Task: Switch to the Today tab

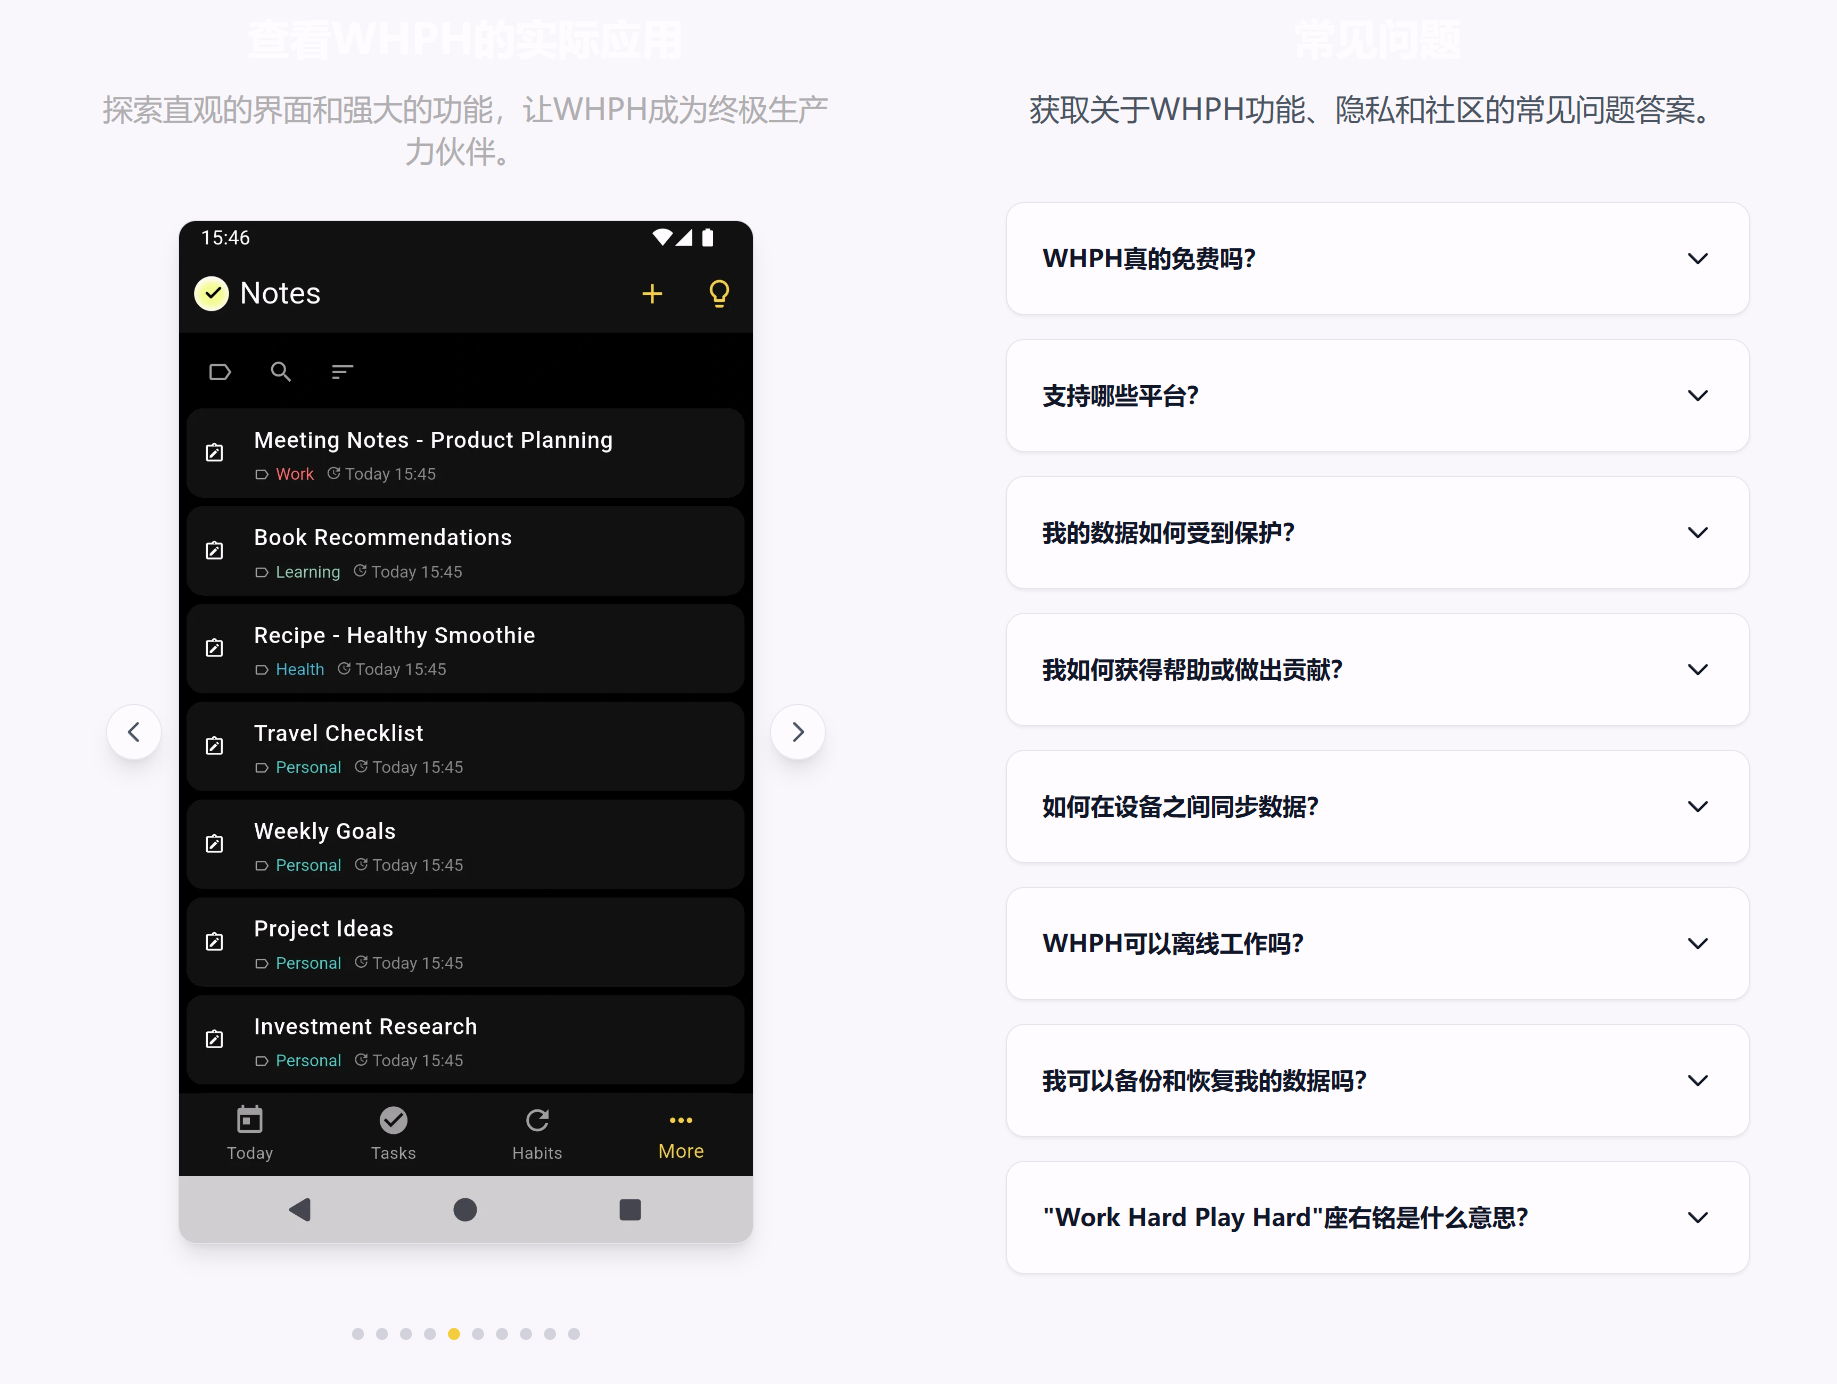Action: click(x=250, y=1133)
